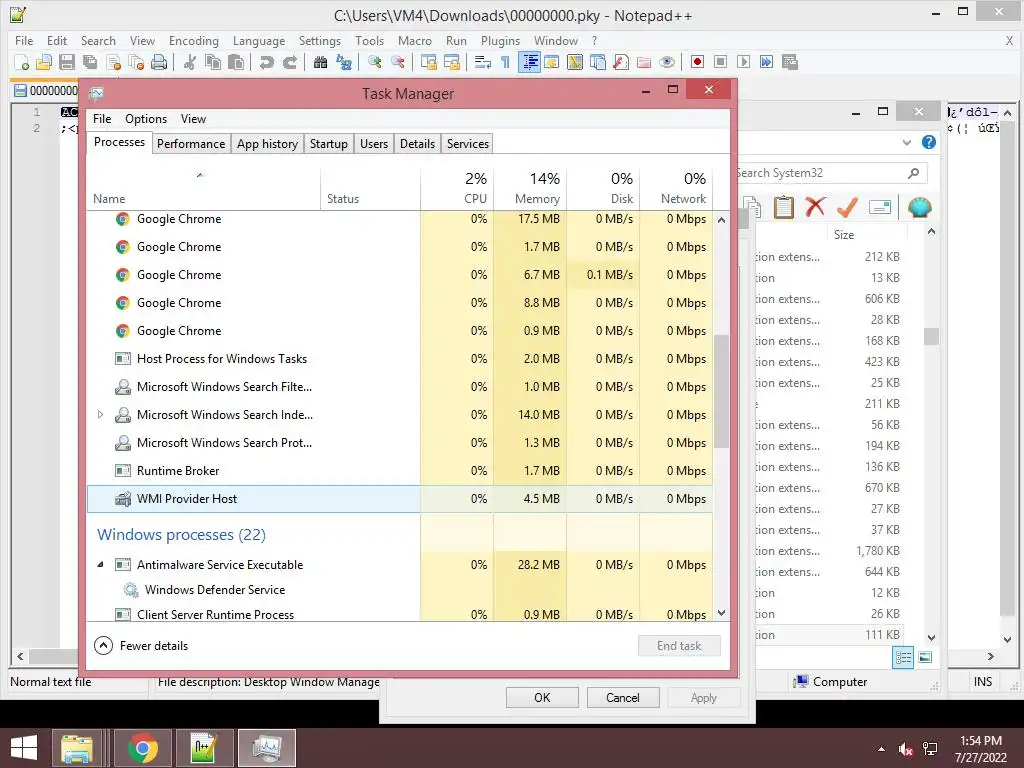Click the red X delete icon in Explorer

point(815,208)
